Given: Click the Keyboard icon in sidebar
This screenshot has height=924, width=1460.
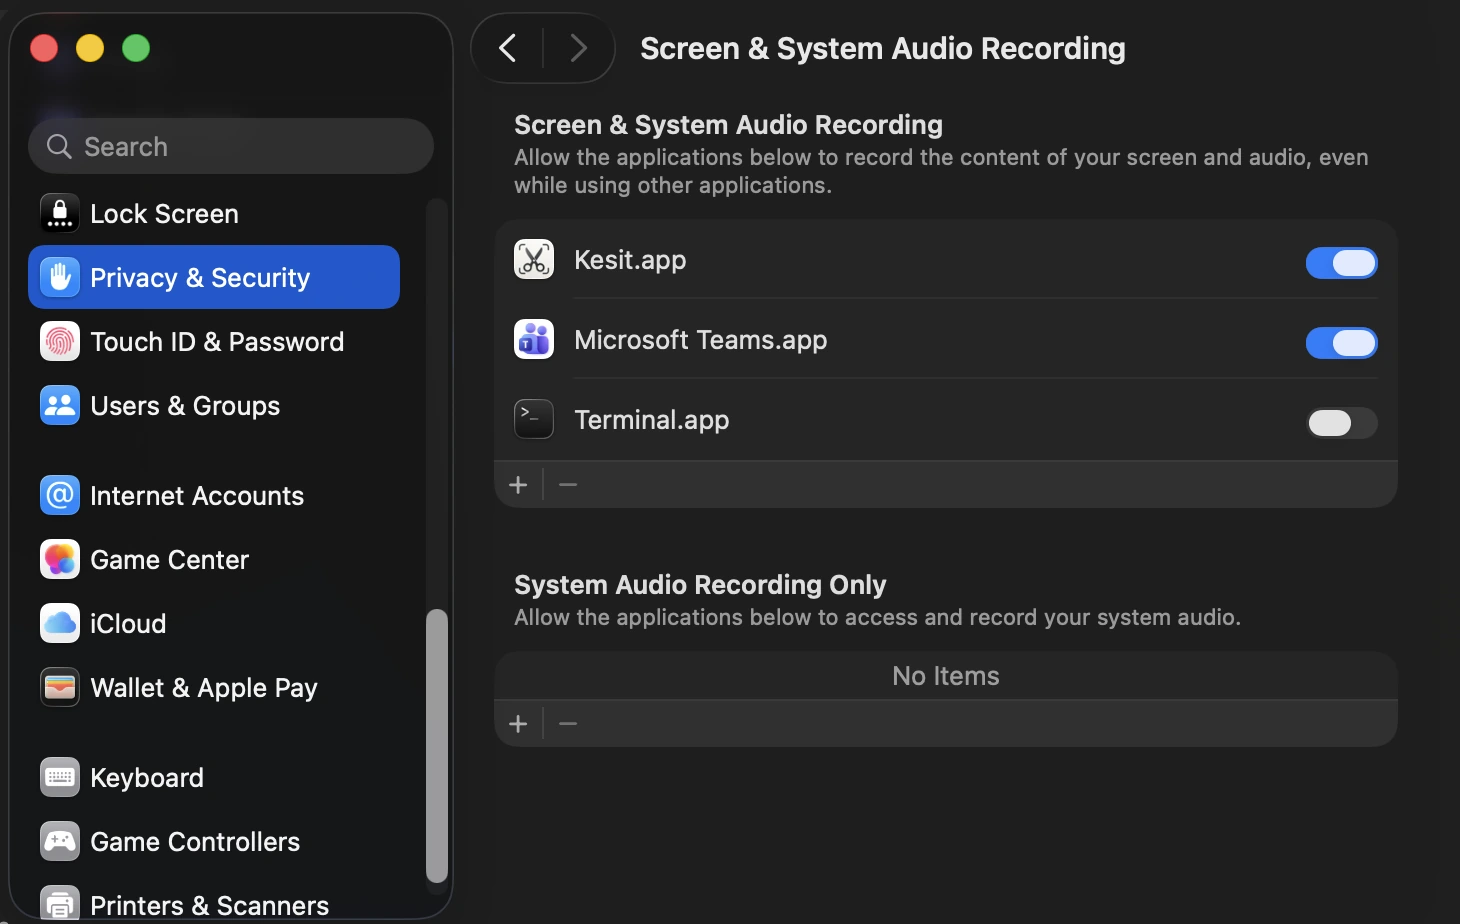Looking at the screenshot, I should (x=60, y=777).
